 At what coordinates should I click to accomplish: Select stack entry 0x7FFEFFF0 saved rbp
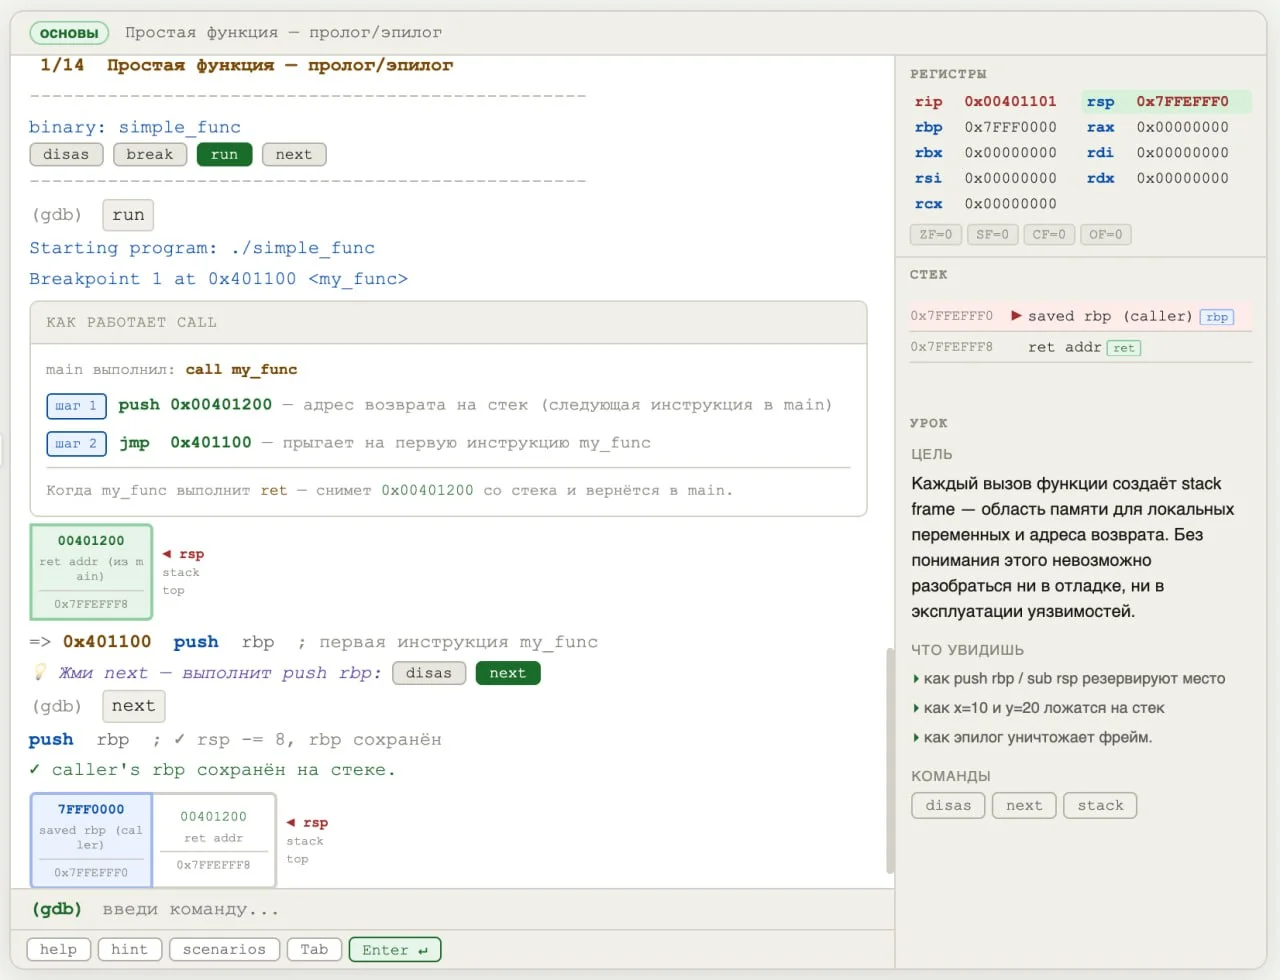1081,316
